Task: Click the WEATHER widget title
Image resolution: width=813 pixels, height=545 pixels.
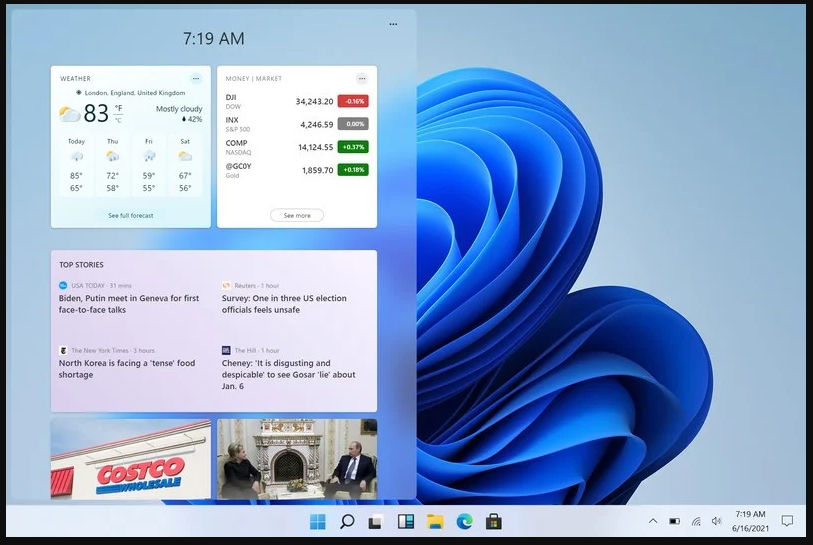Action: pyautogui.click(x=75, y=79)
